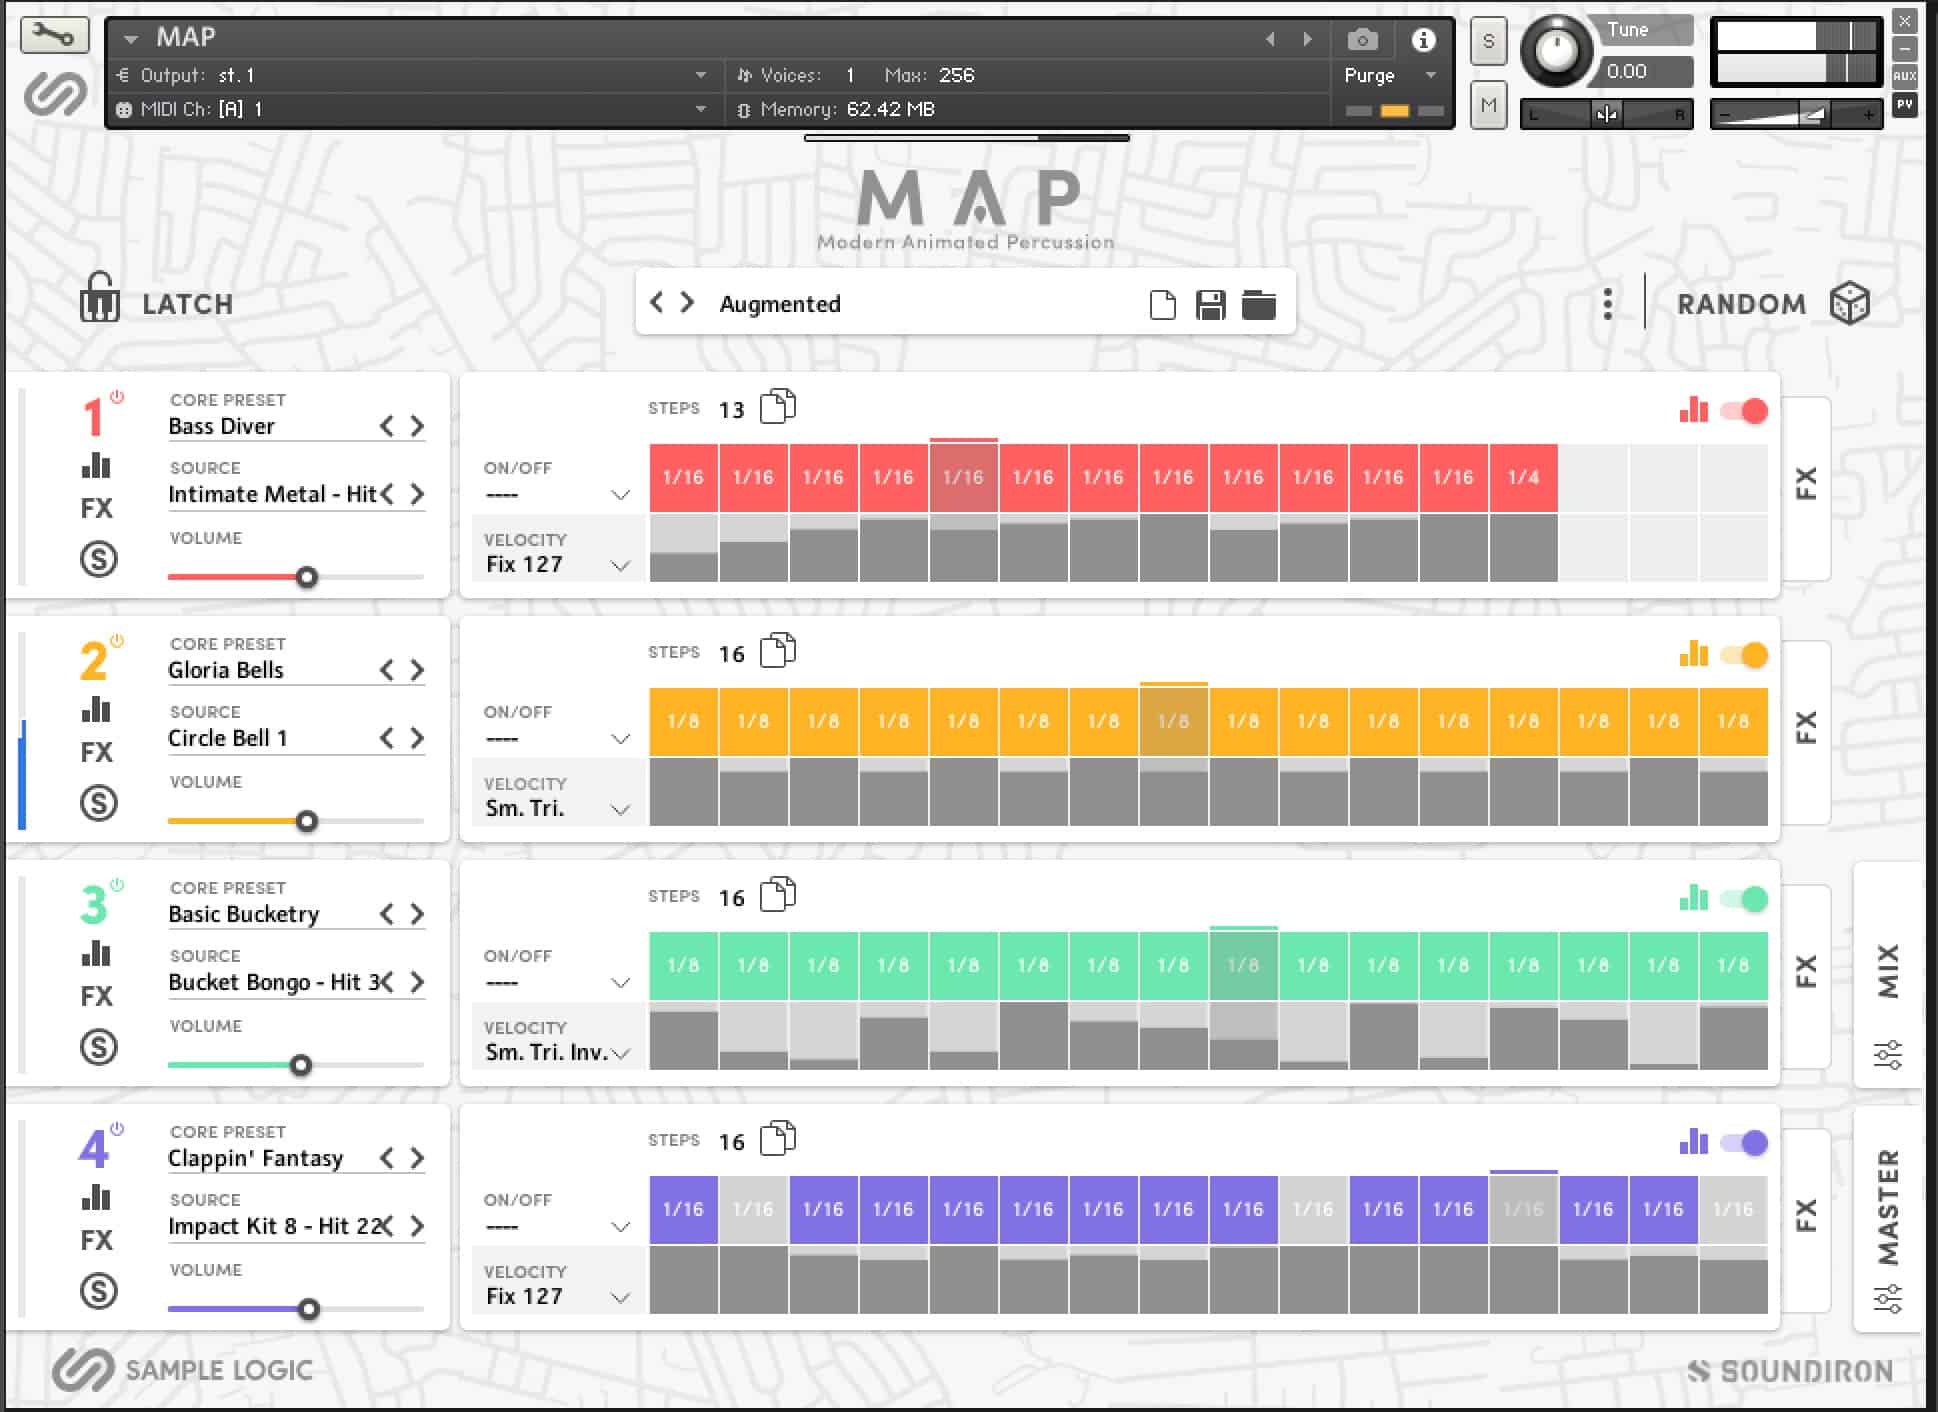The height and width of the screenshot is (1412, 1938).
Task: Create a new preset using the blank page icon
Action: click(1161, 303)
